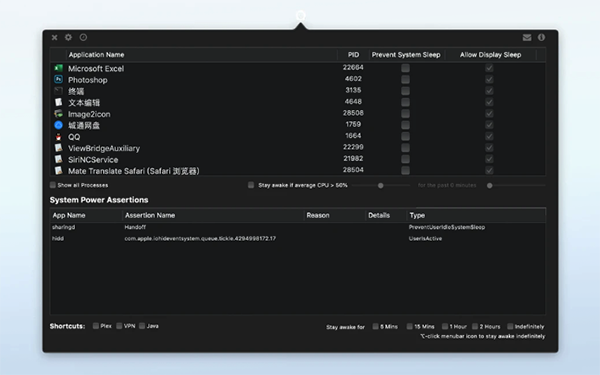The width and height of the screenshot is (600, 375).
Task: Click the Photoshop app icon
Action: tap(58, 79)
